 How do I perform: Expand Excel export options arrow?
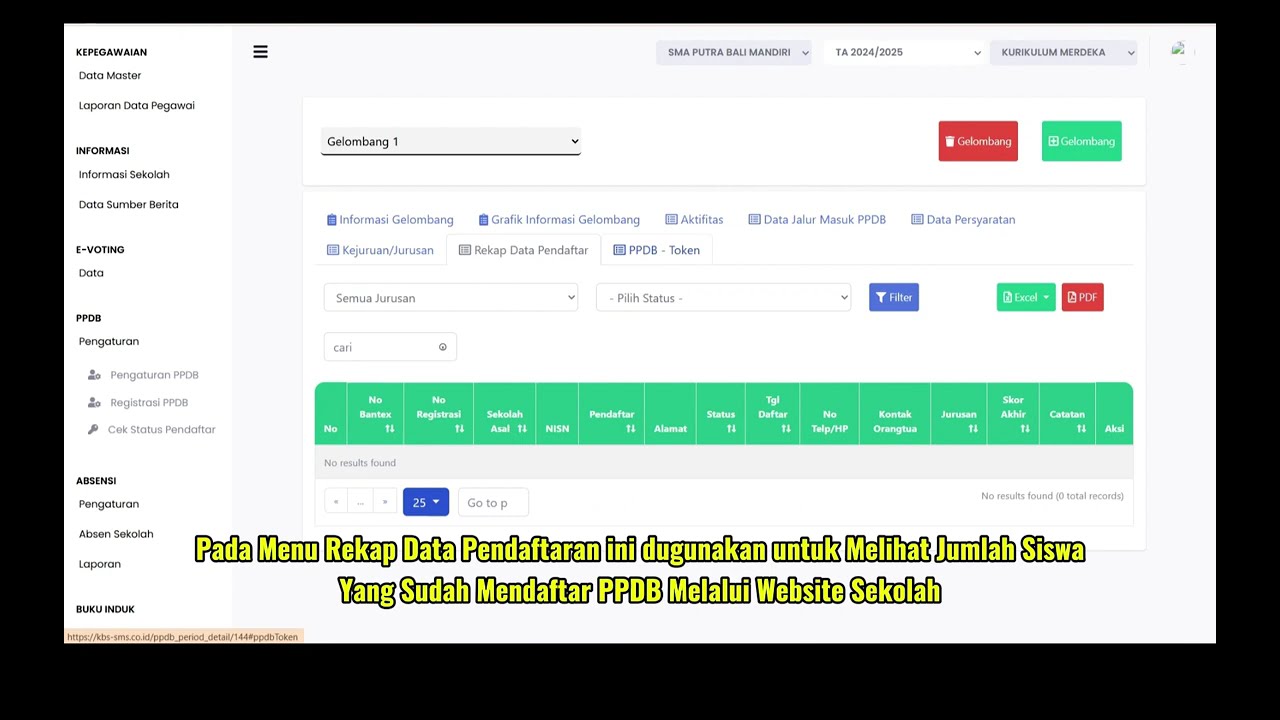point(1046,297)
